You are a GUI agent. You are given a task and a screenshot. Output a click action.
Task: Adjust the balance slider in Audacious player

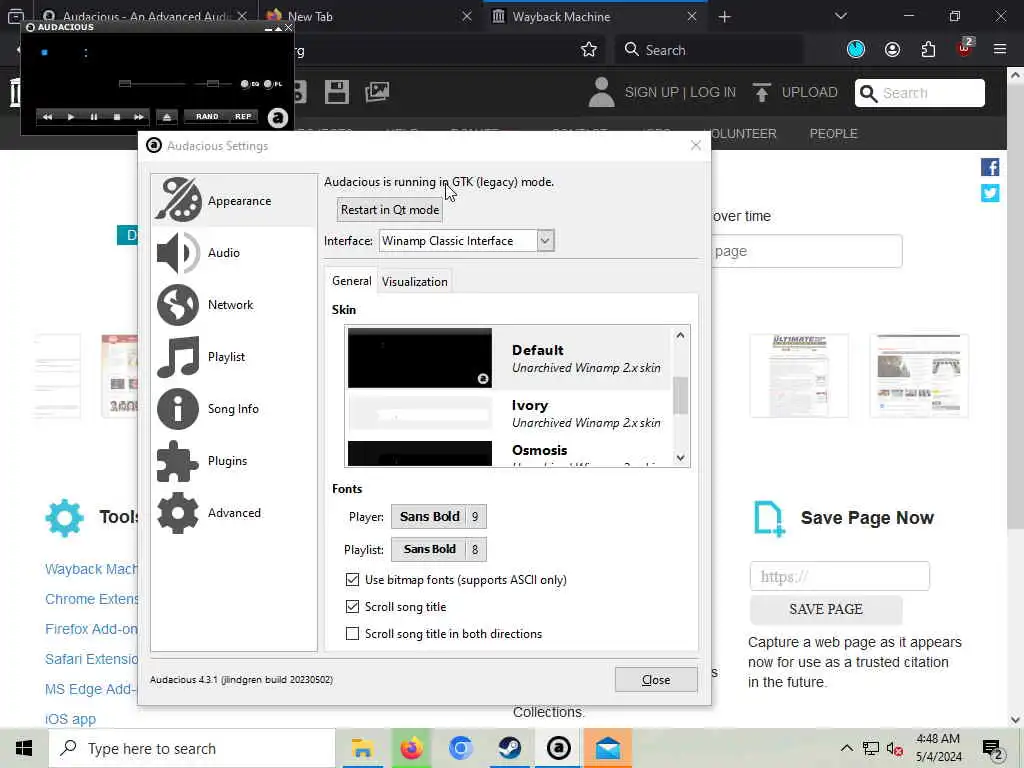pos(213,84)
